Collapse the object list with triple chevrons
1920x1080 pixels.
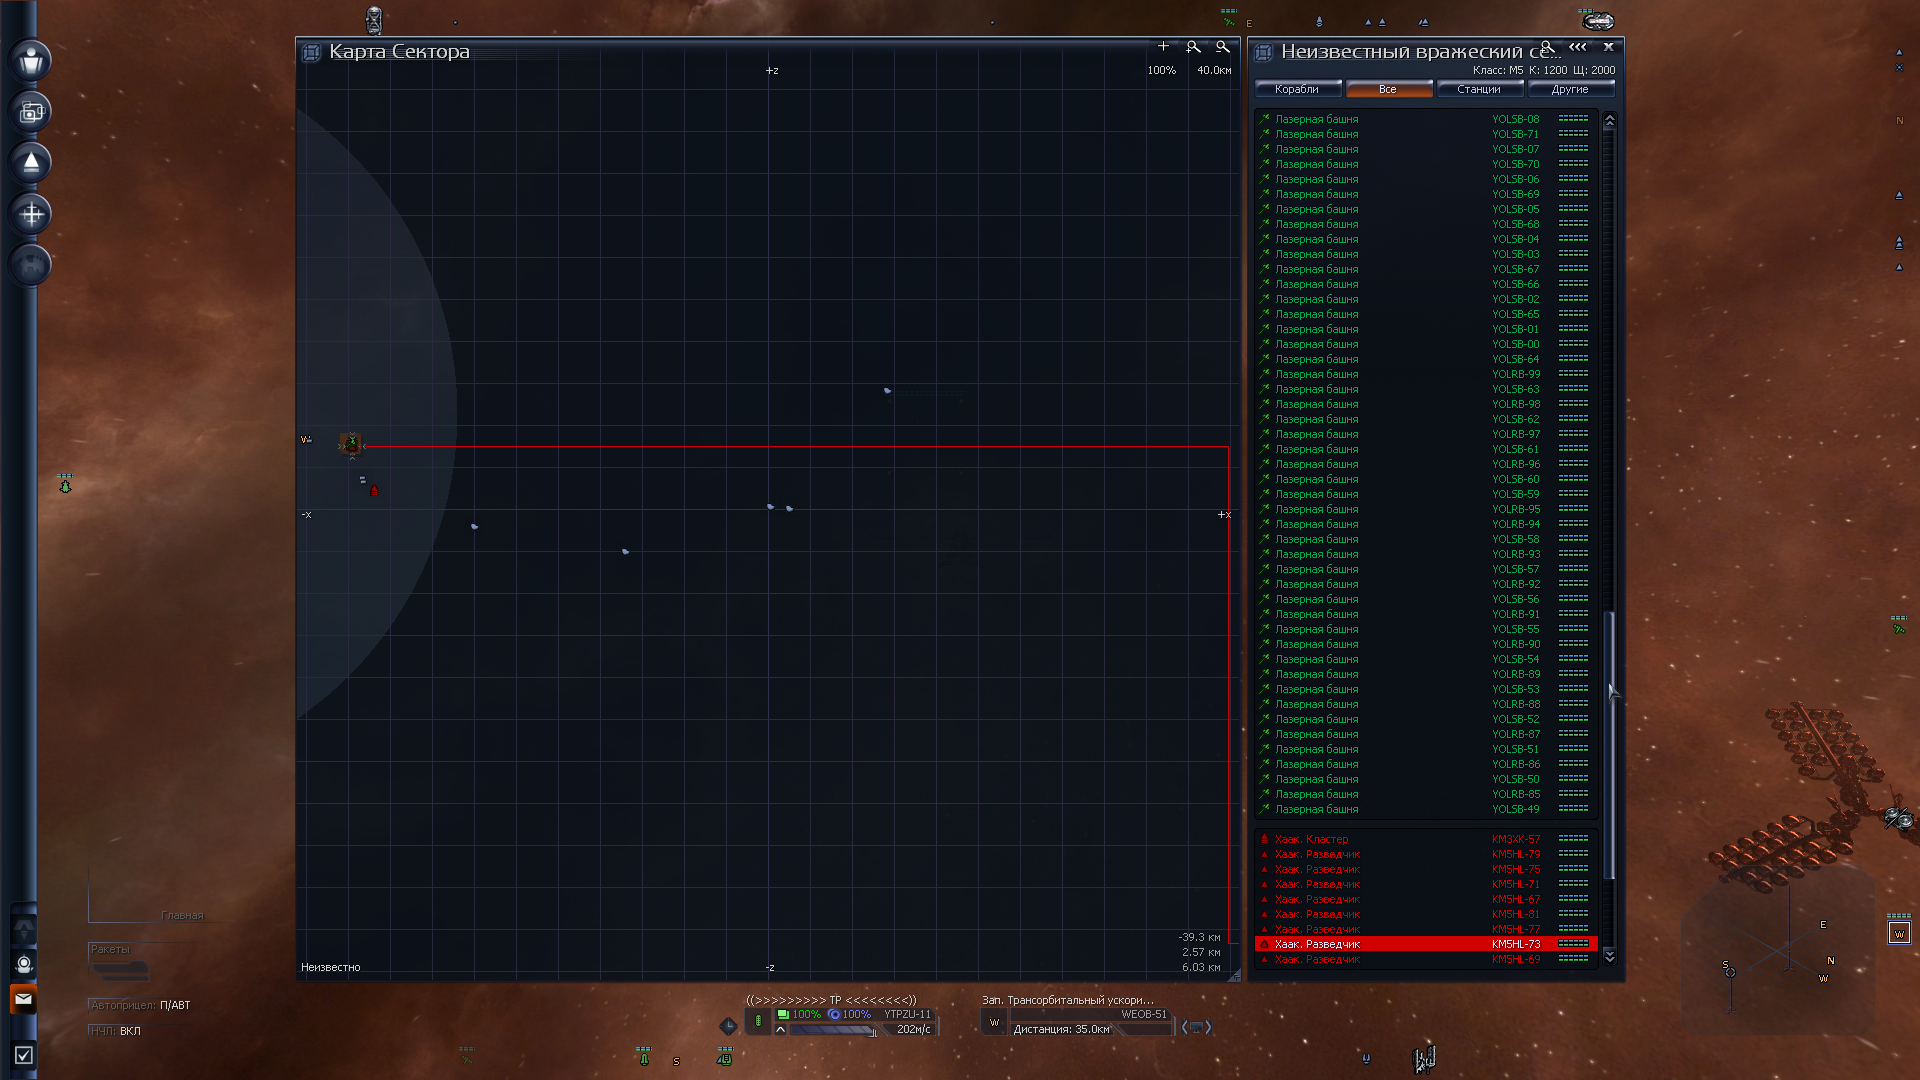coord(1577,47)
